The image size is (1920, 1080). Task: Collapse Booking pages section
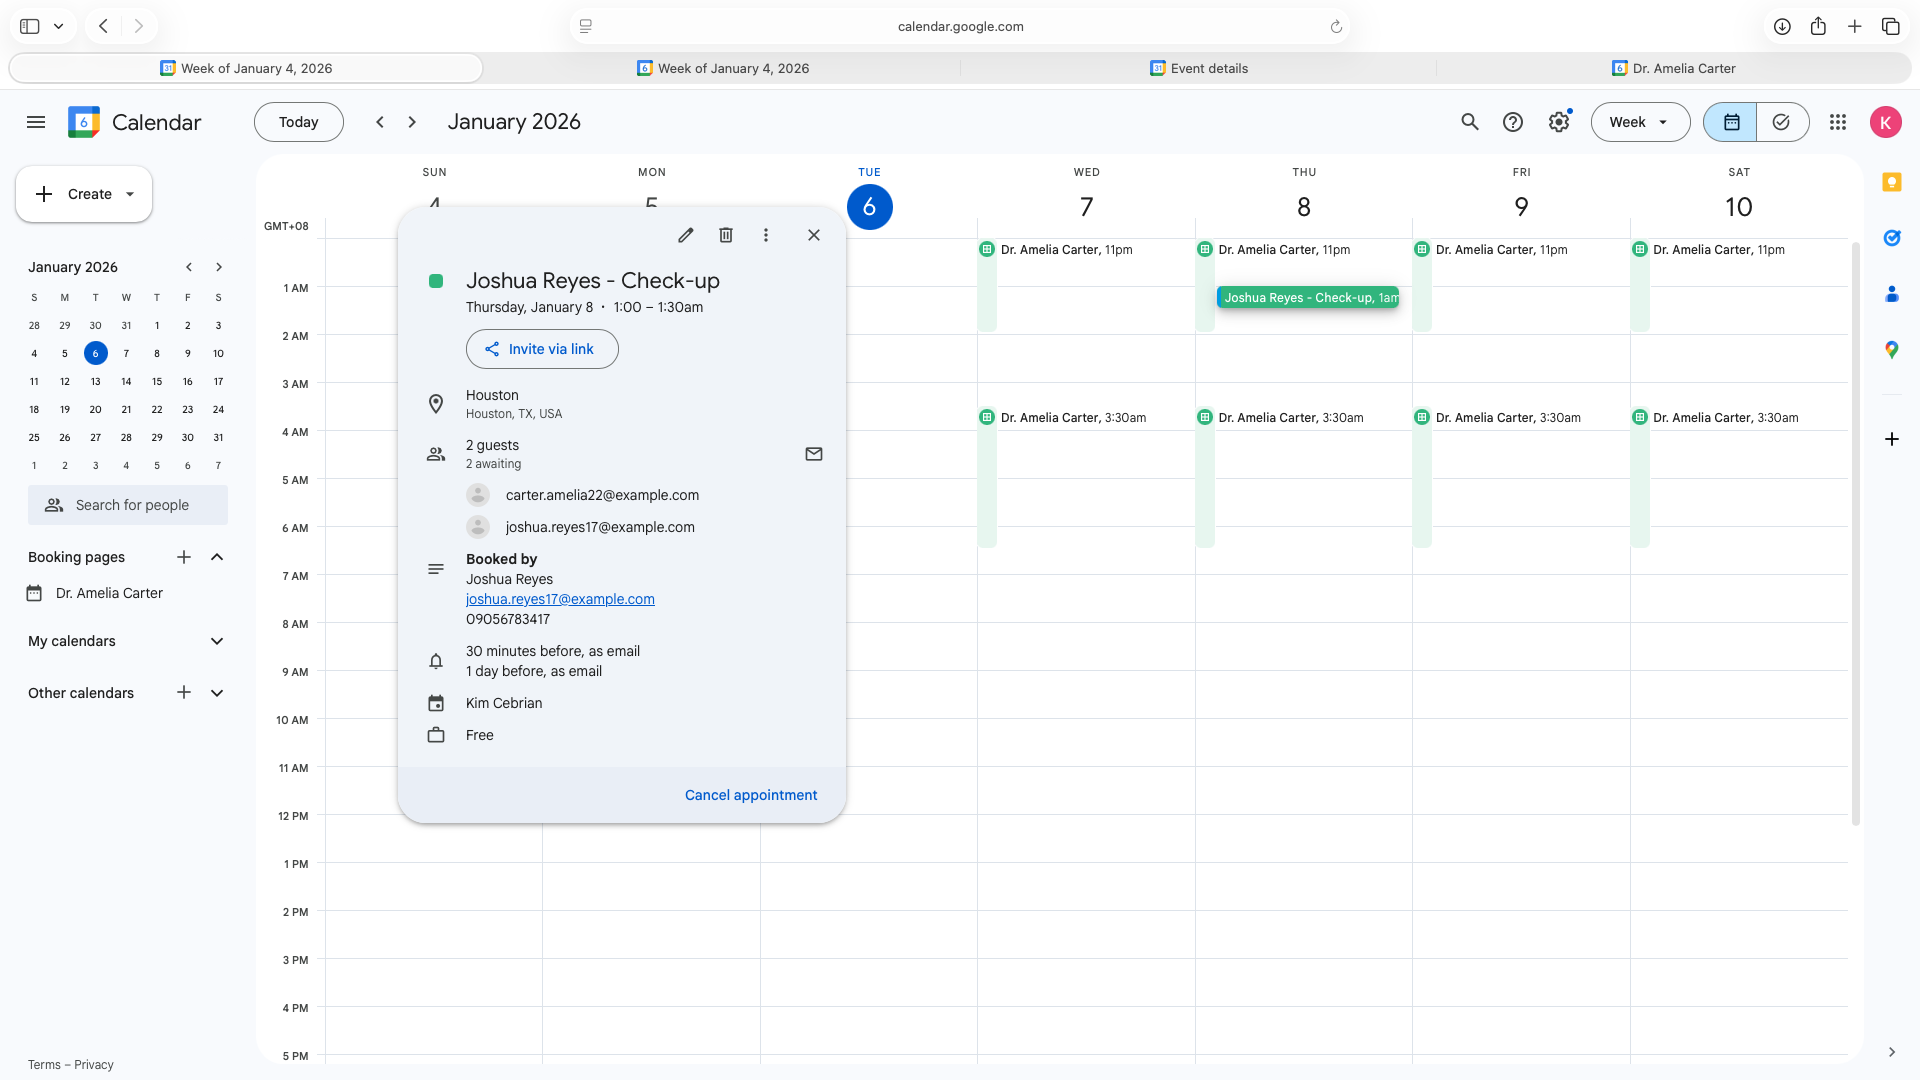point(217,557)
